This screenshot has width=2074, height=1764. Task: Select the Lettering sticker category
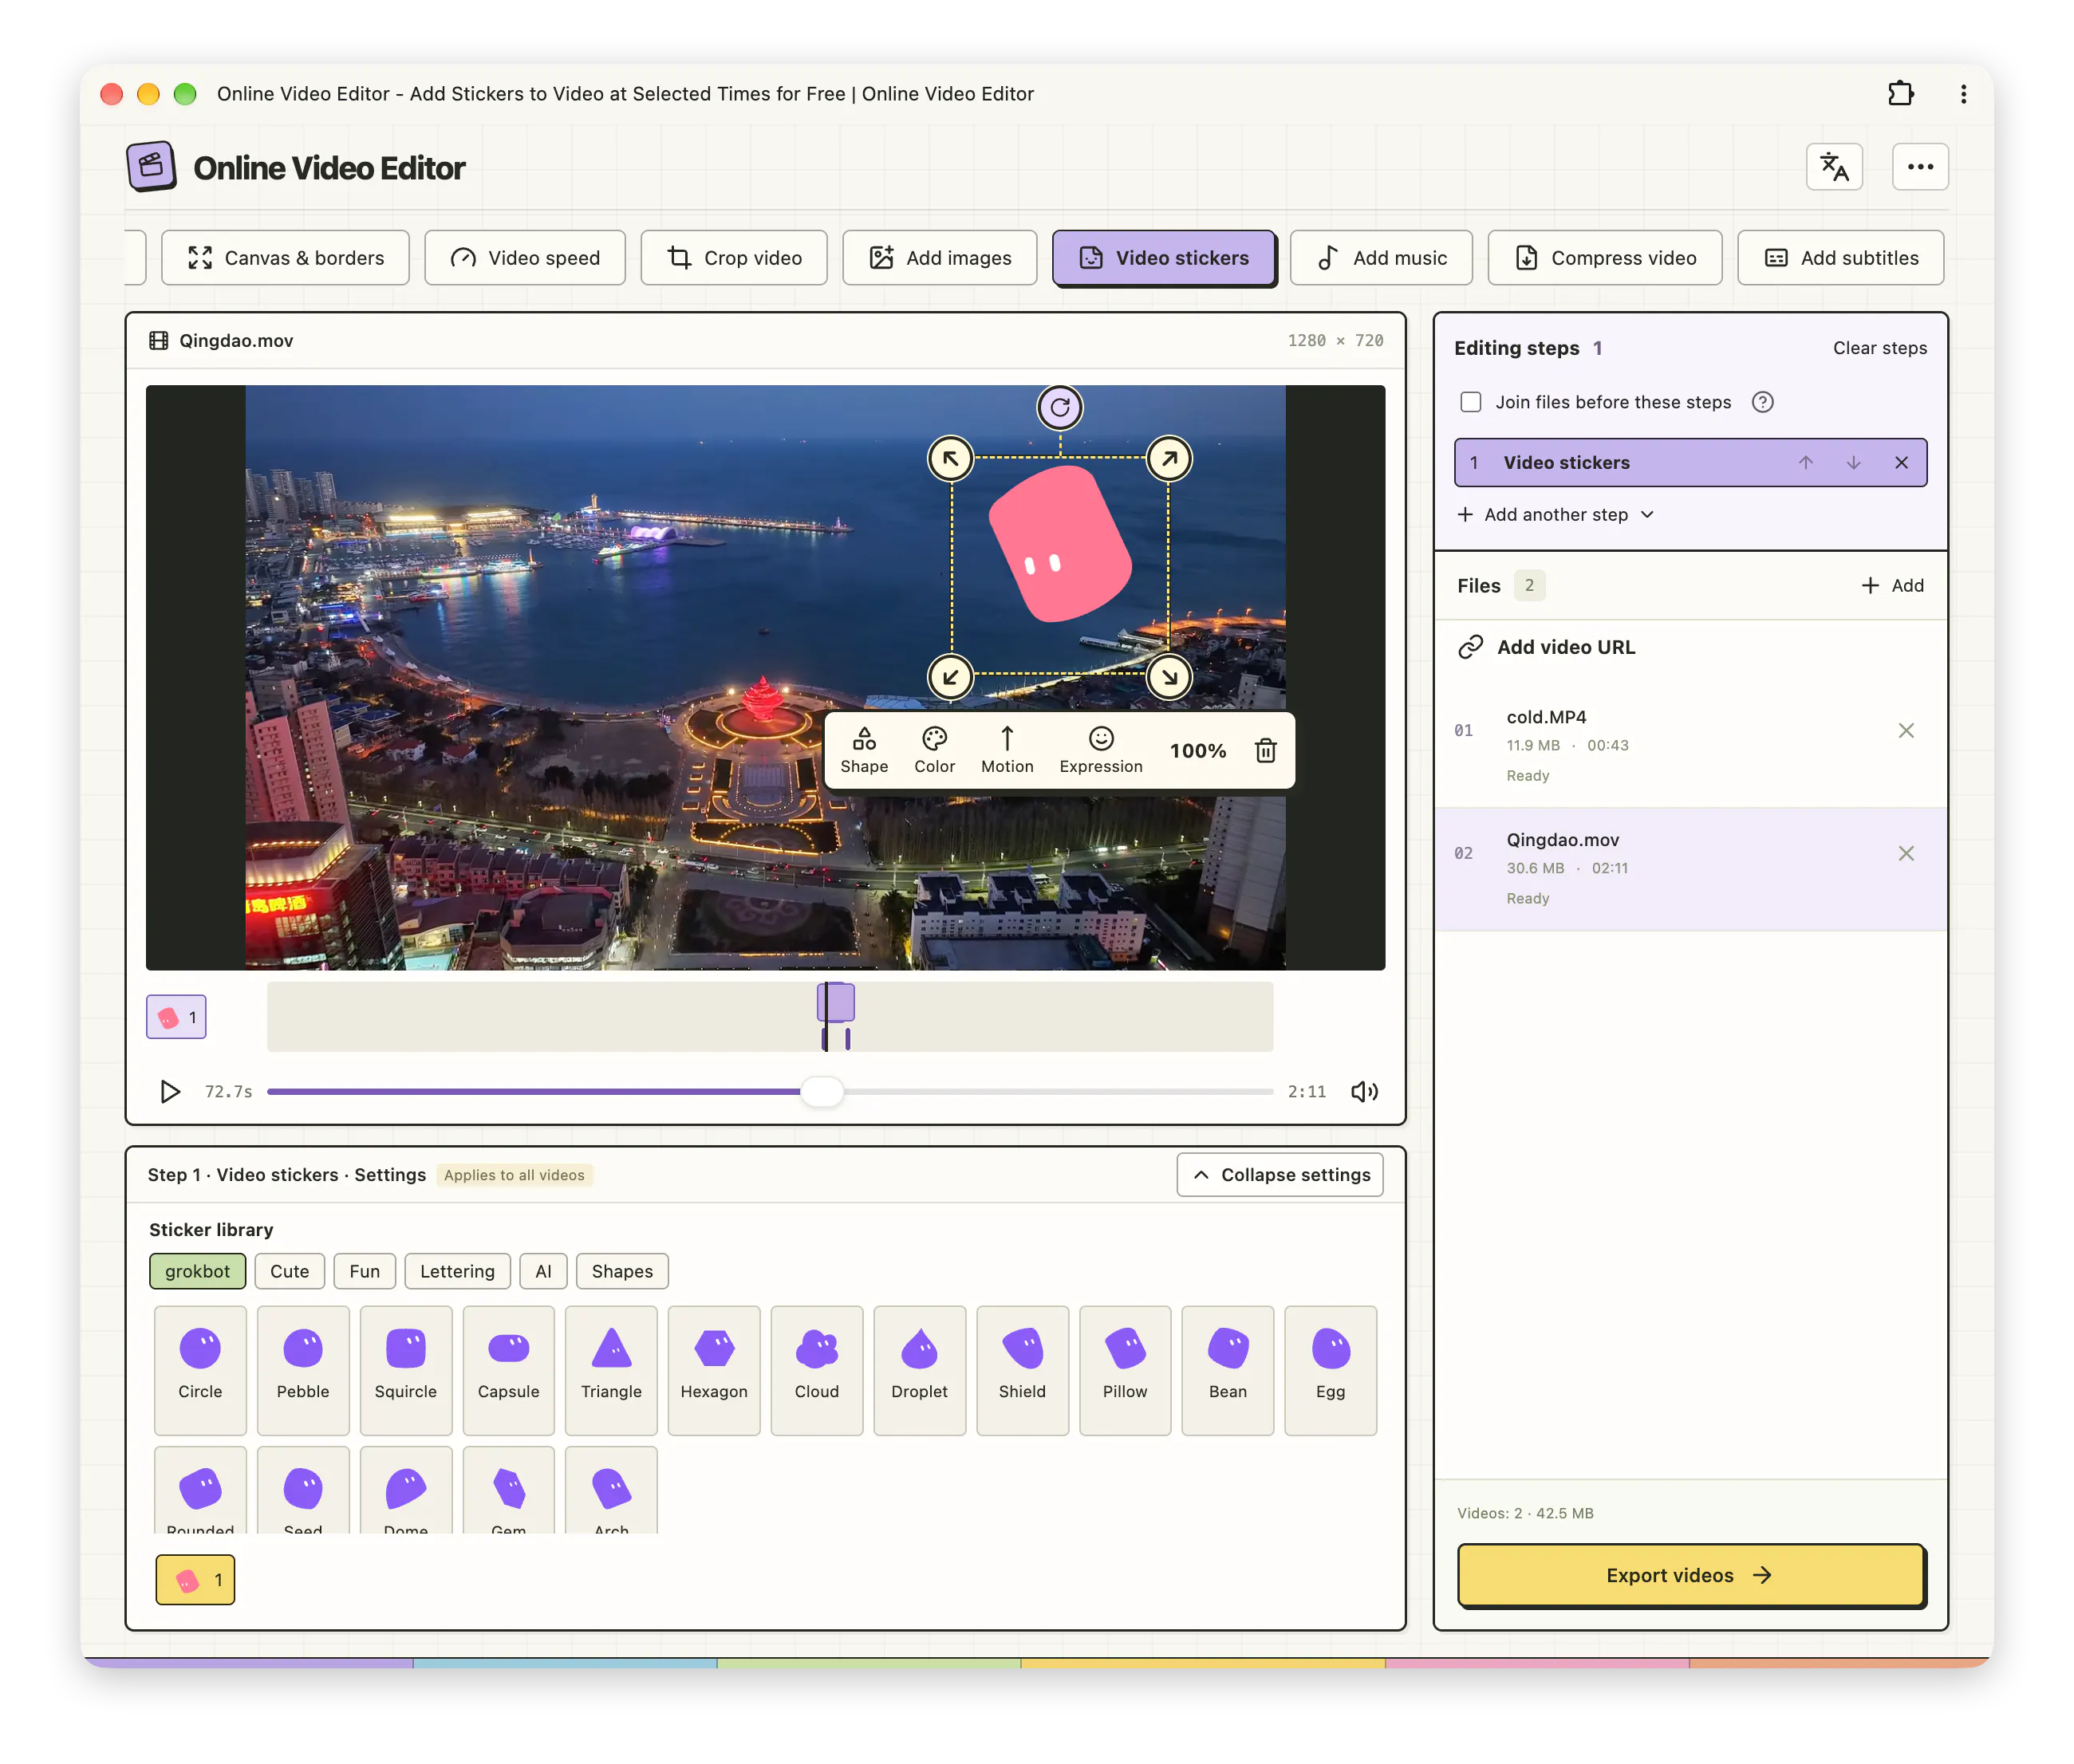click(x=457, y=1271)
